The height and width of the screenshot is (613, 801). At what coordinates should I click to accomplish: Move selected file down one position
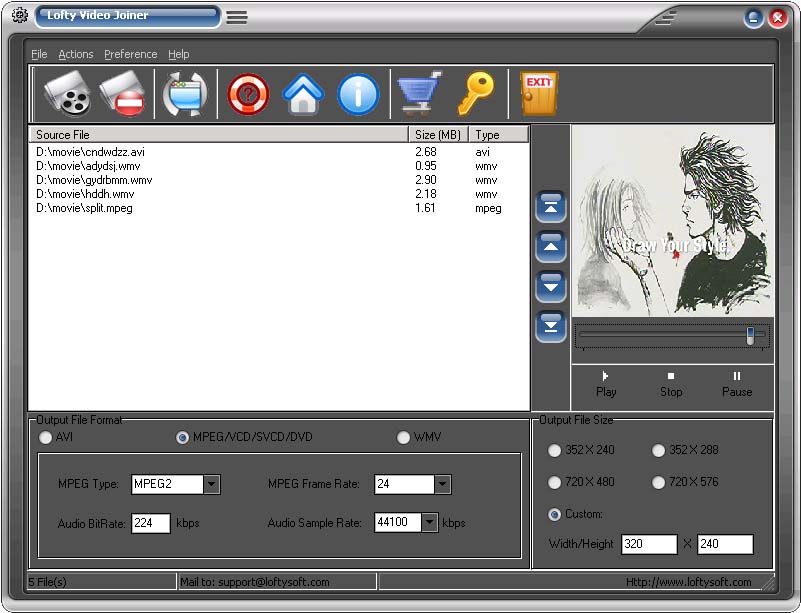point(551,287)
